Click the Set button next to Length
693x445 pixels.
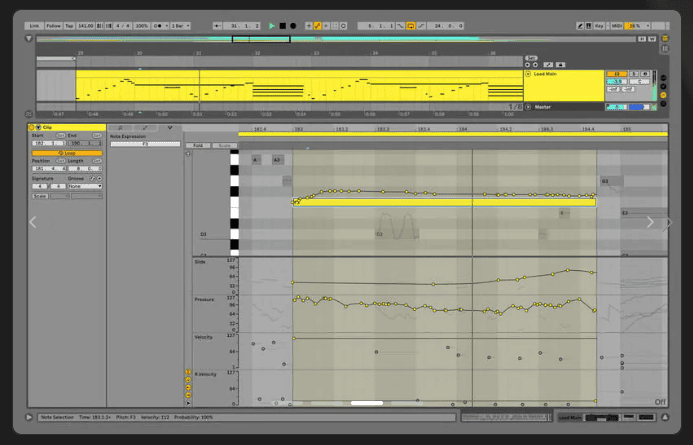97,161
